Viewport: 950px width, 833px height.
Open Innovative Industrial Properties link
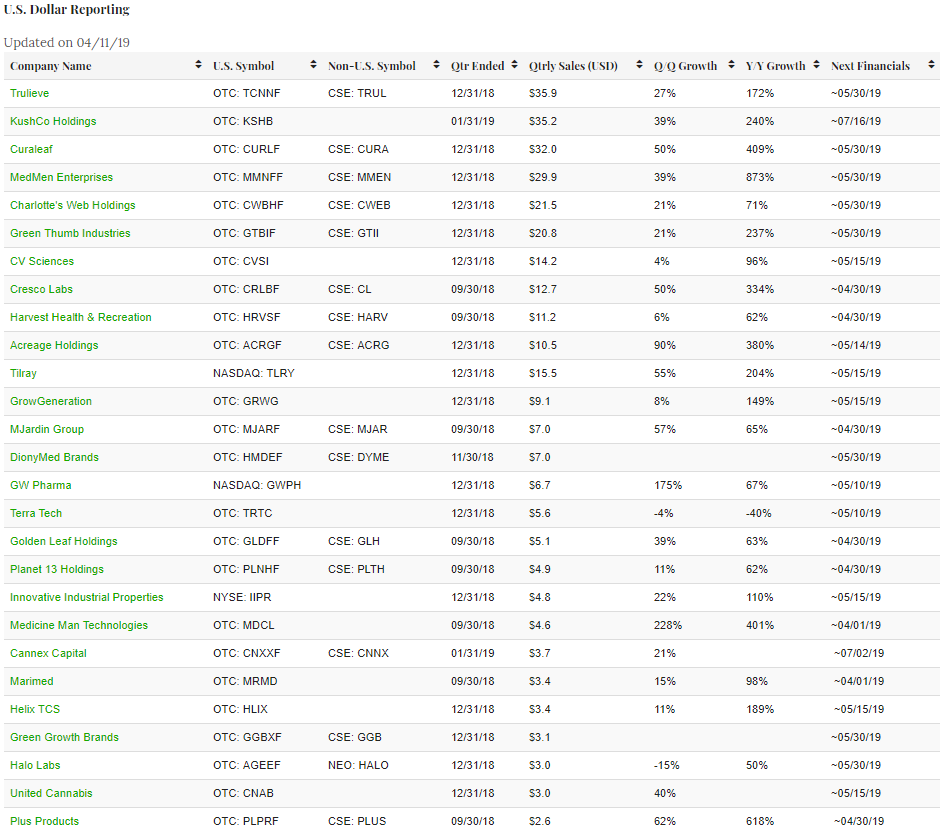(86, 597)
